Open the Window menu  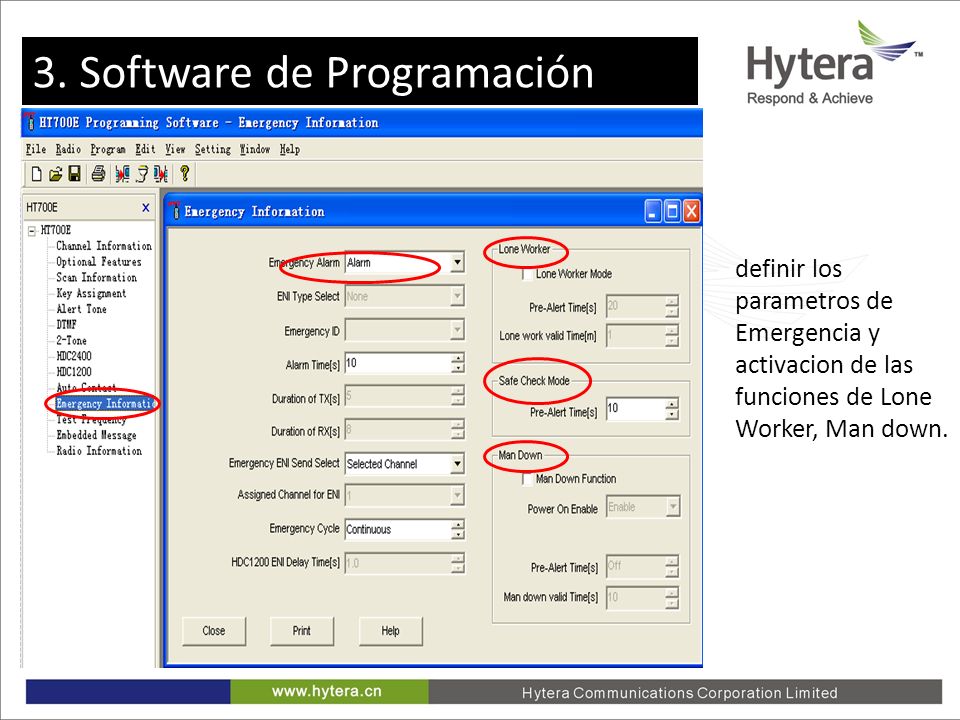click(255, 149)
